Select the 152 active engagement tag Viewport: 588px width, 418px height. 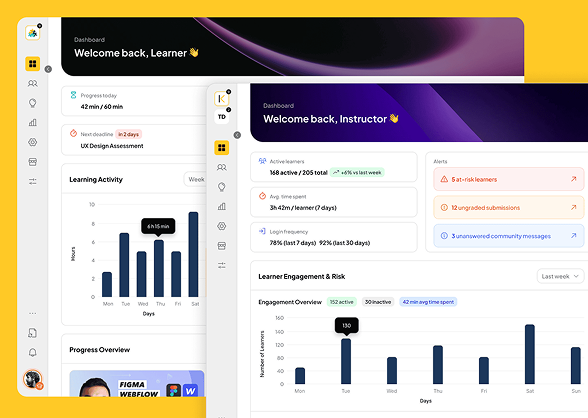tap(341, 302)
